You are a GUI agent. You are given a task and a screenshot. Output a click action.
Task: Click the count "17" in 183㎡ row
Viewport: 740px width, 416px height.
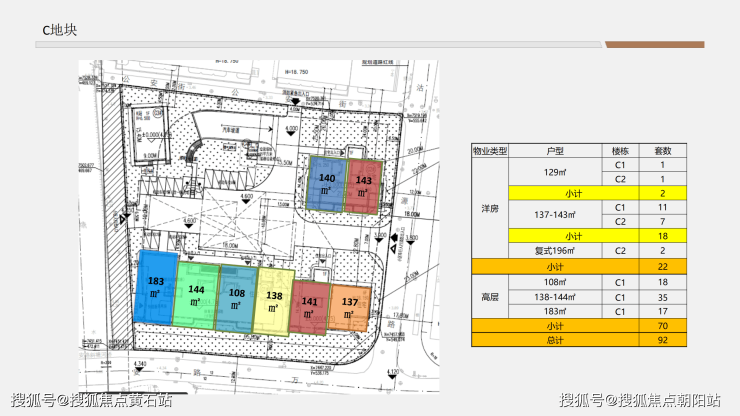[663, 312]
